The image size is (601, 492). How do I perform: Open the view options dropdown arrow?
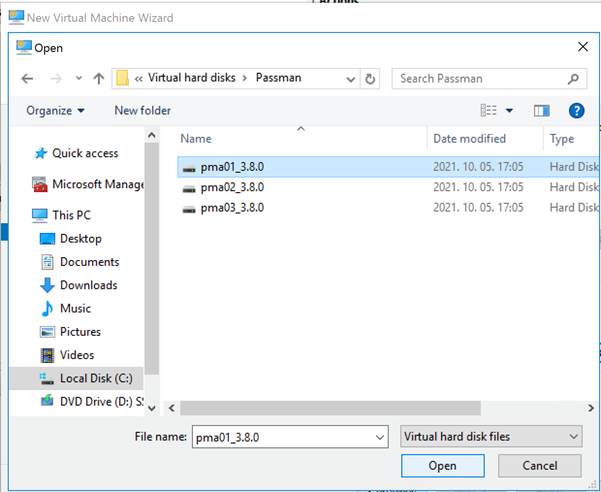(x=509, y=111)
